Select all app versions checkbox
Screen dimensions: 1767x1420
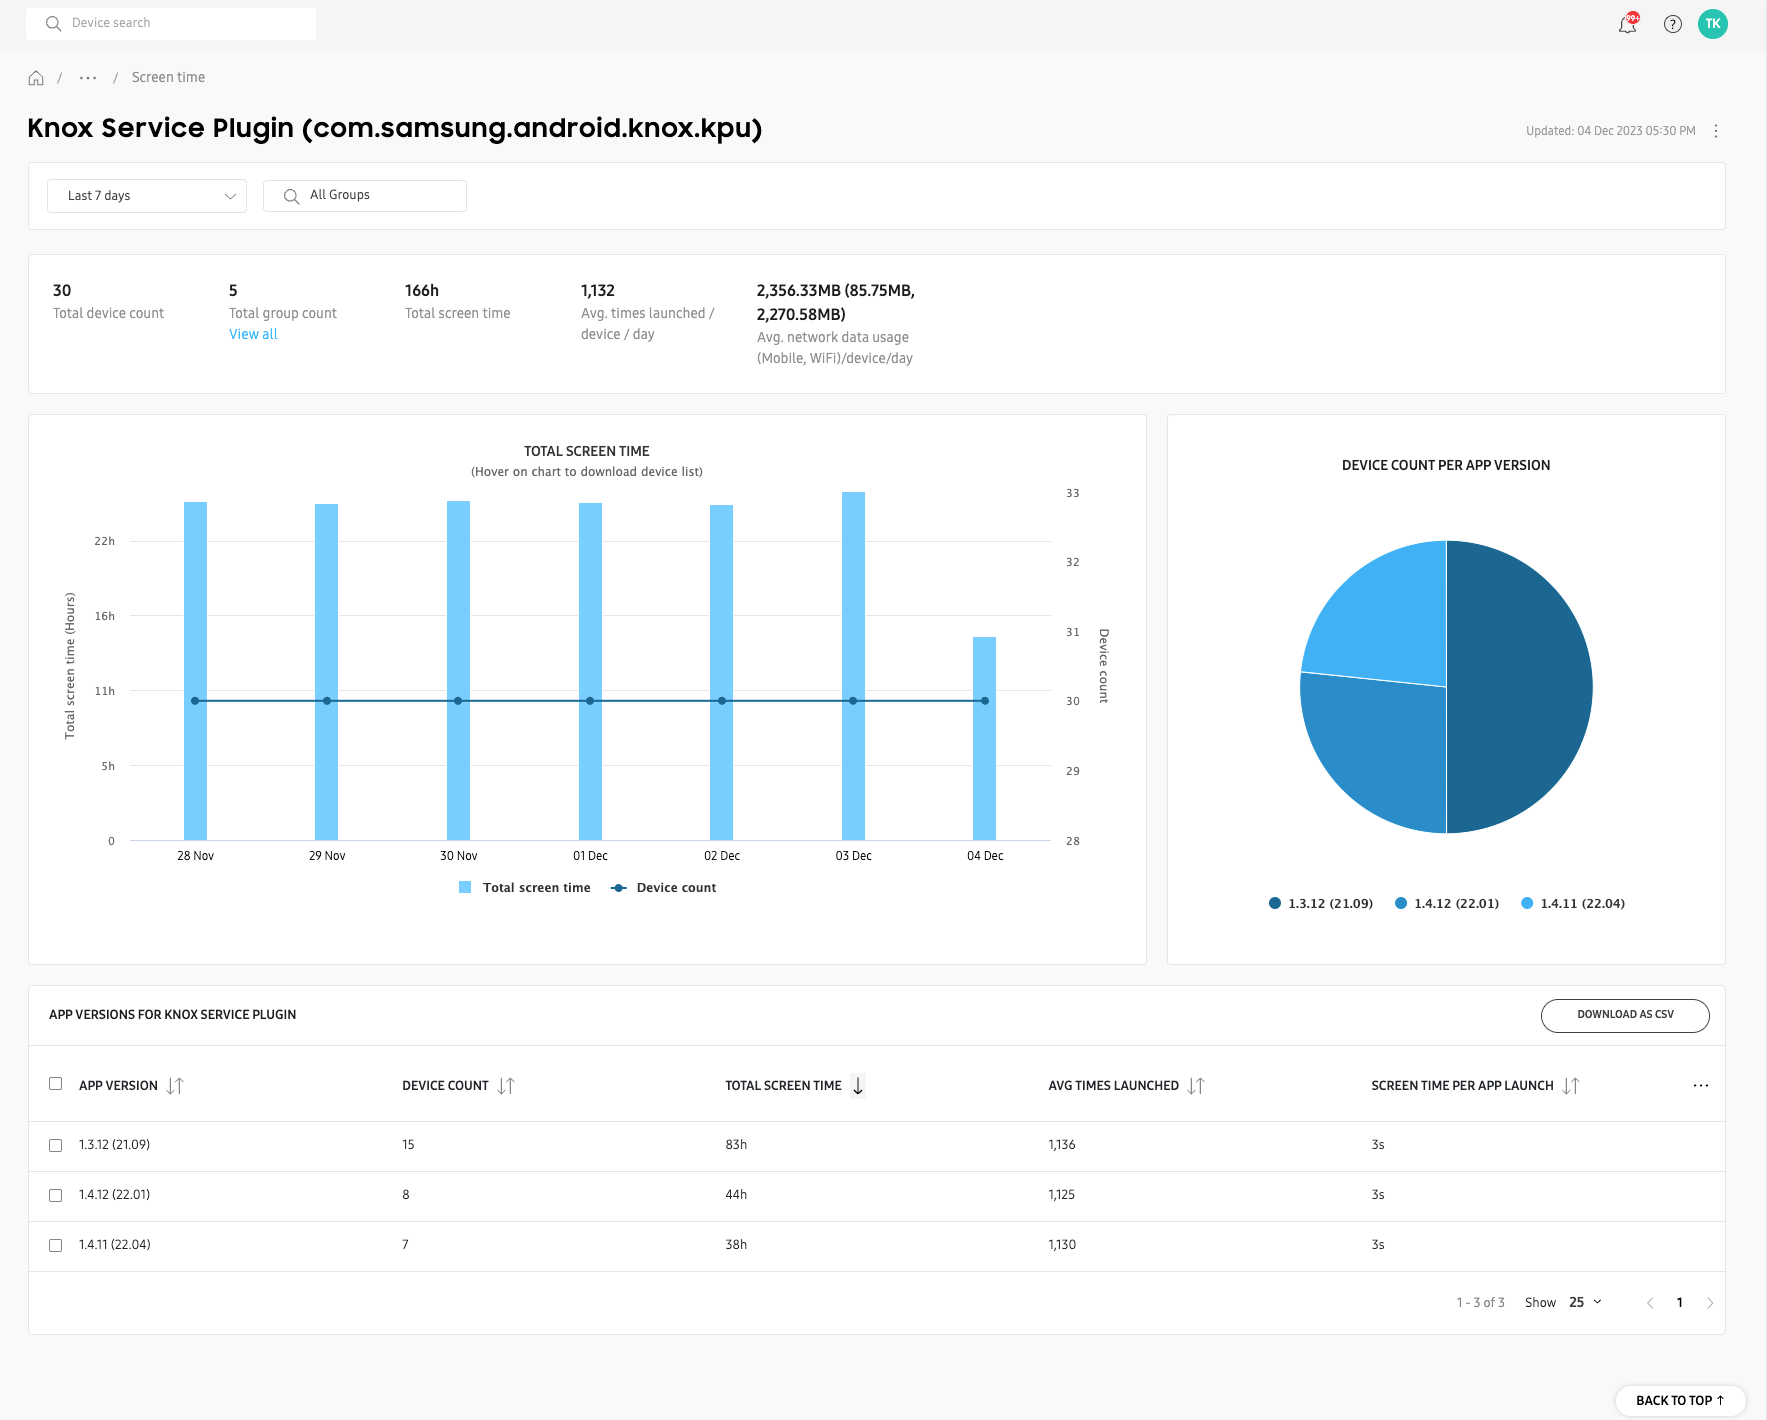[x=56, y=1084]
